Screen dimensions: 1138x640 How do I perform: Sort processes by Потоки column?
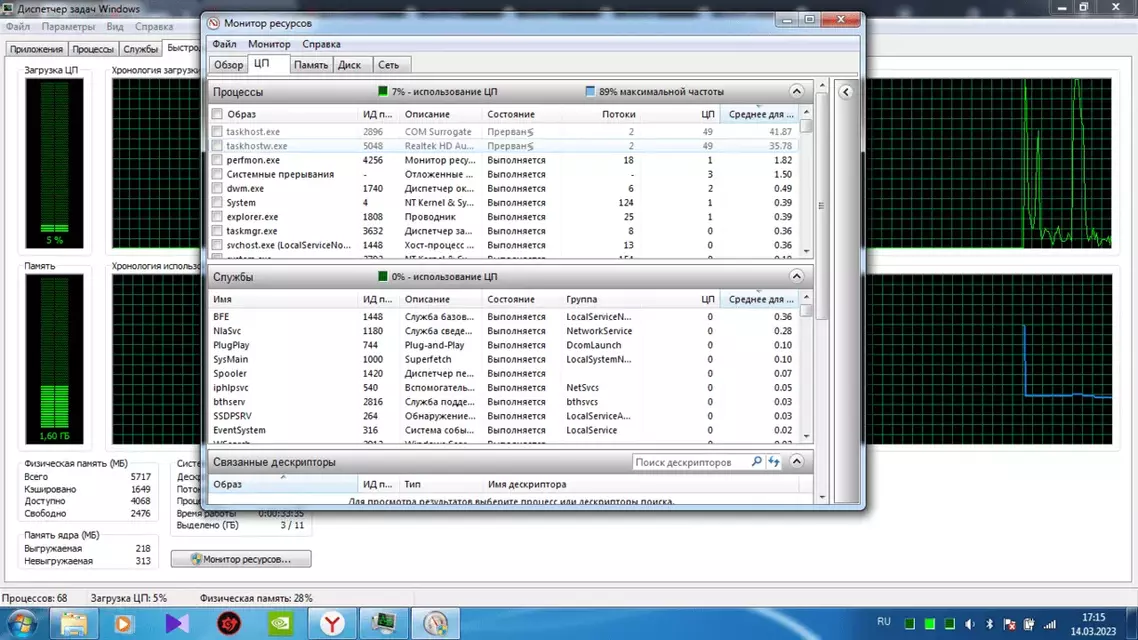(618, 114)
